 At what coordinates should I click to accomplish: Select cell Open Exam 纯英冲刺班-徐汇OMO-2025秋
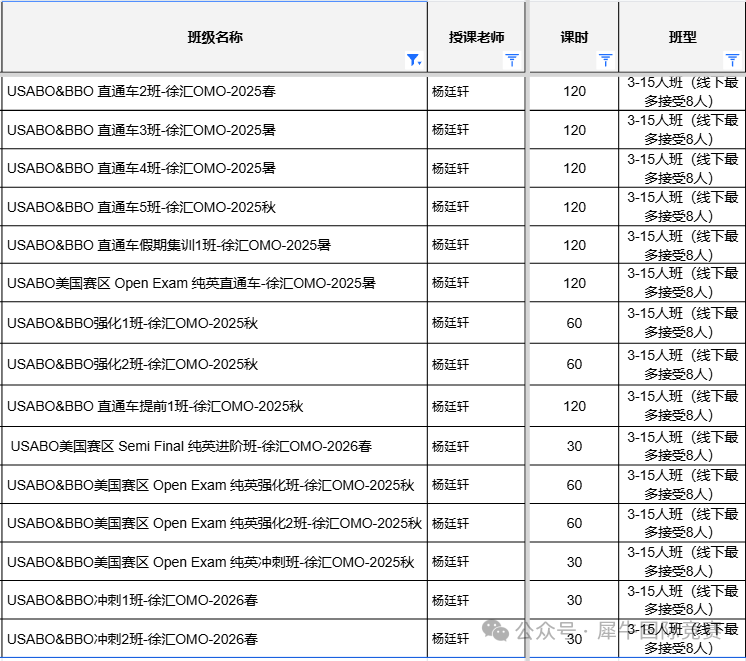coord(215,562)
